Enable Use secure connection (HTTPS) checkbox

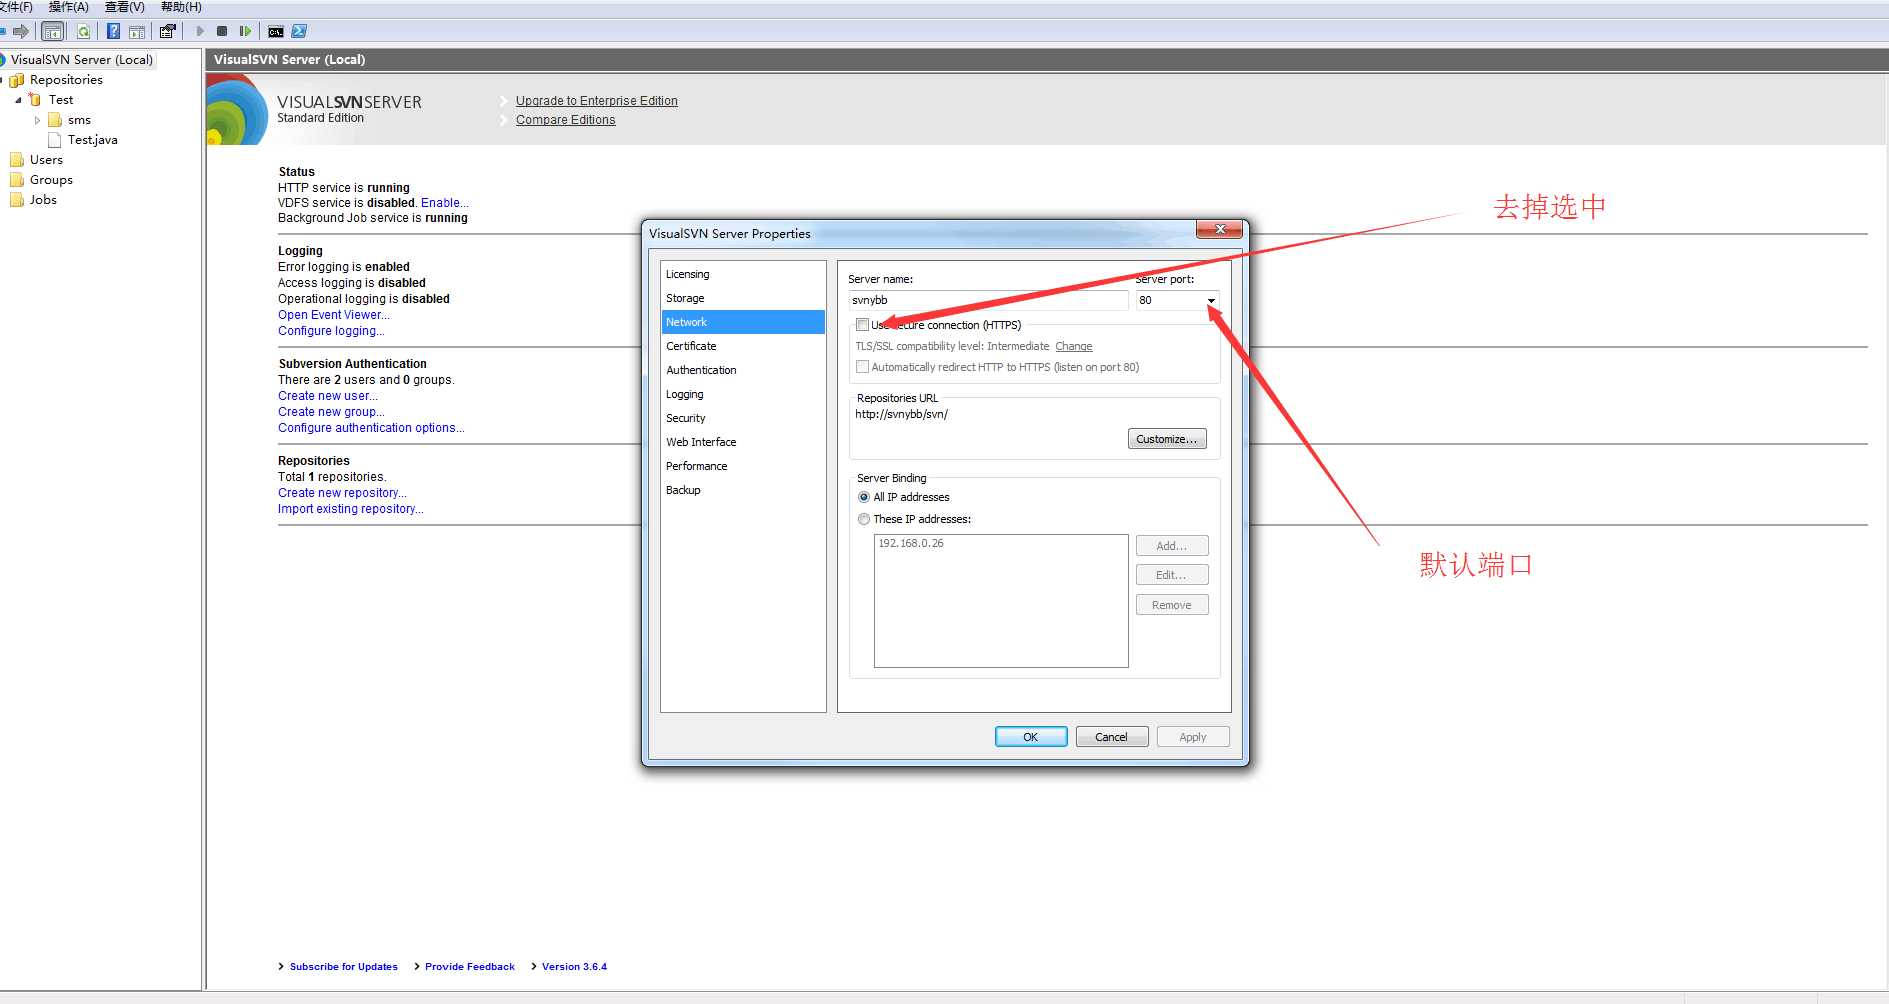(862, 325)
